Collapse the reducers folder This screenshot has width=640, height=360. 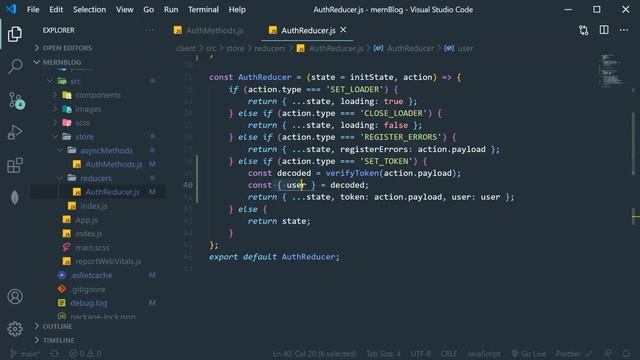click(96, 178)
